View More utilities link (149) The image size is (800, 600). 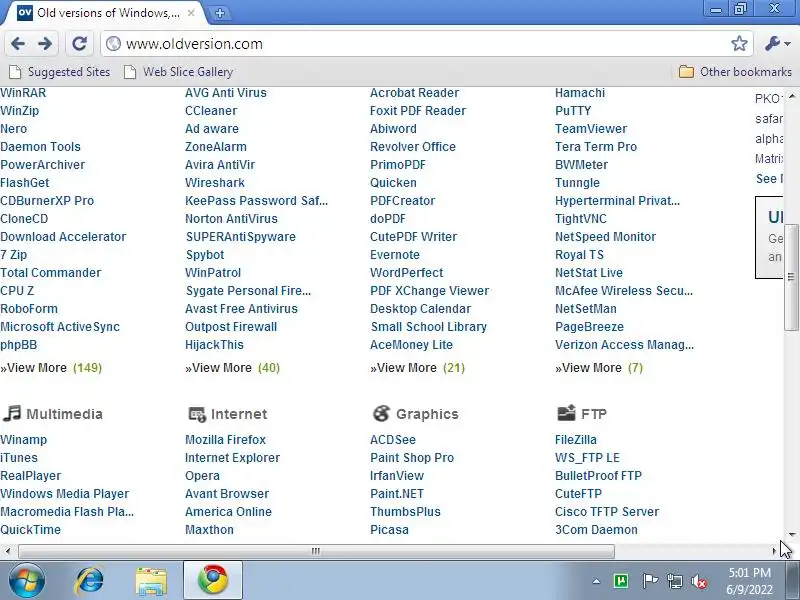pos(51,368)
